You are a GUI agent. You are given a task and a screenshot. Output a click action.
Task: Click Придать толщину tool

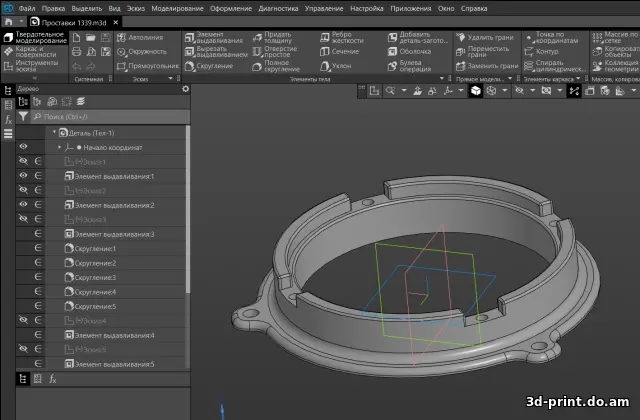tap(272, 38)
